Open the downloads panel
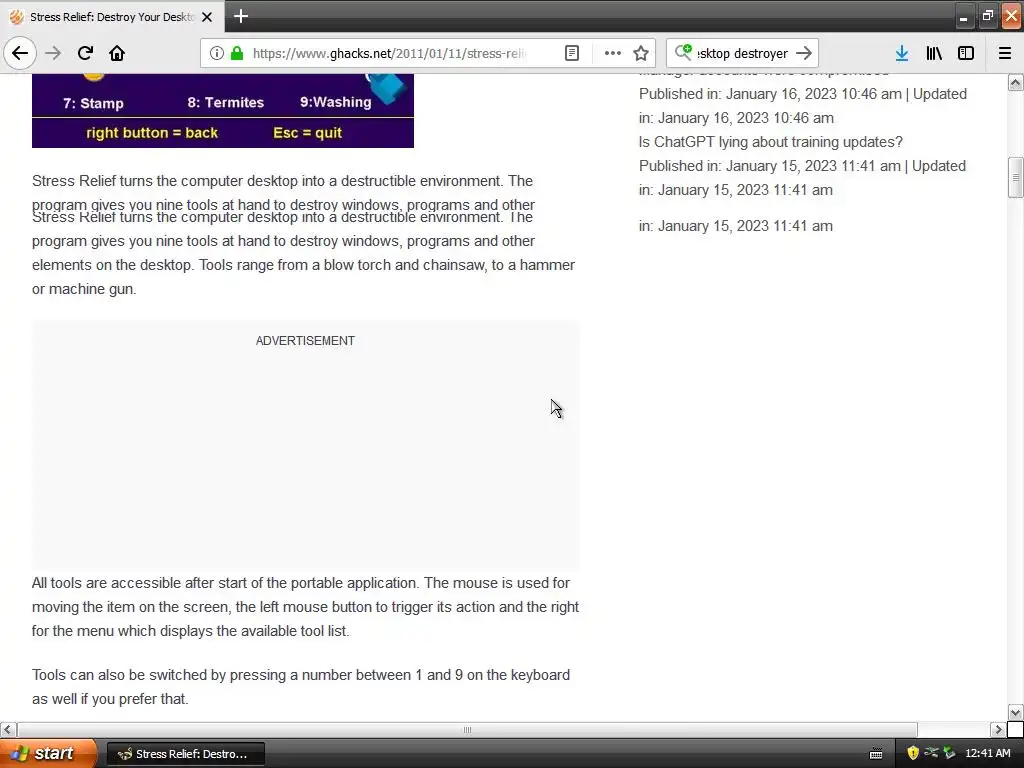This screenshot has height=768, width=1024. tap(902, 53)
